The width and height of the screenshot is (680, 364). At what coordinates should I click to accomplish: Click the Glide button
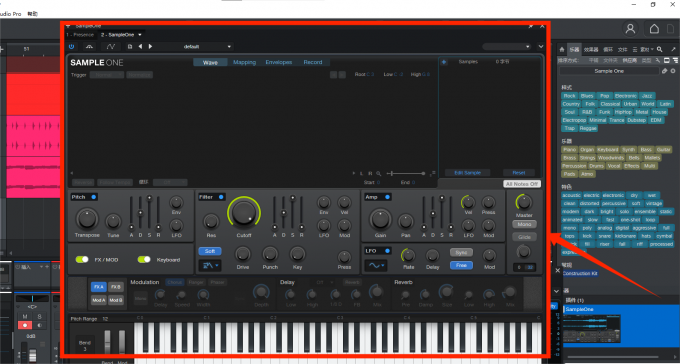tap(524, 237)
